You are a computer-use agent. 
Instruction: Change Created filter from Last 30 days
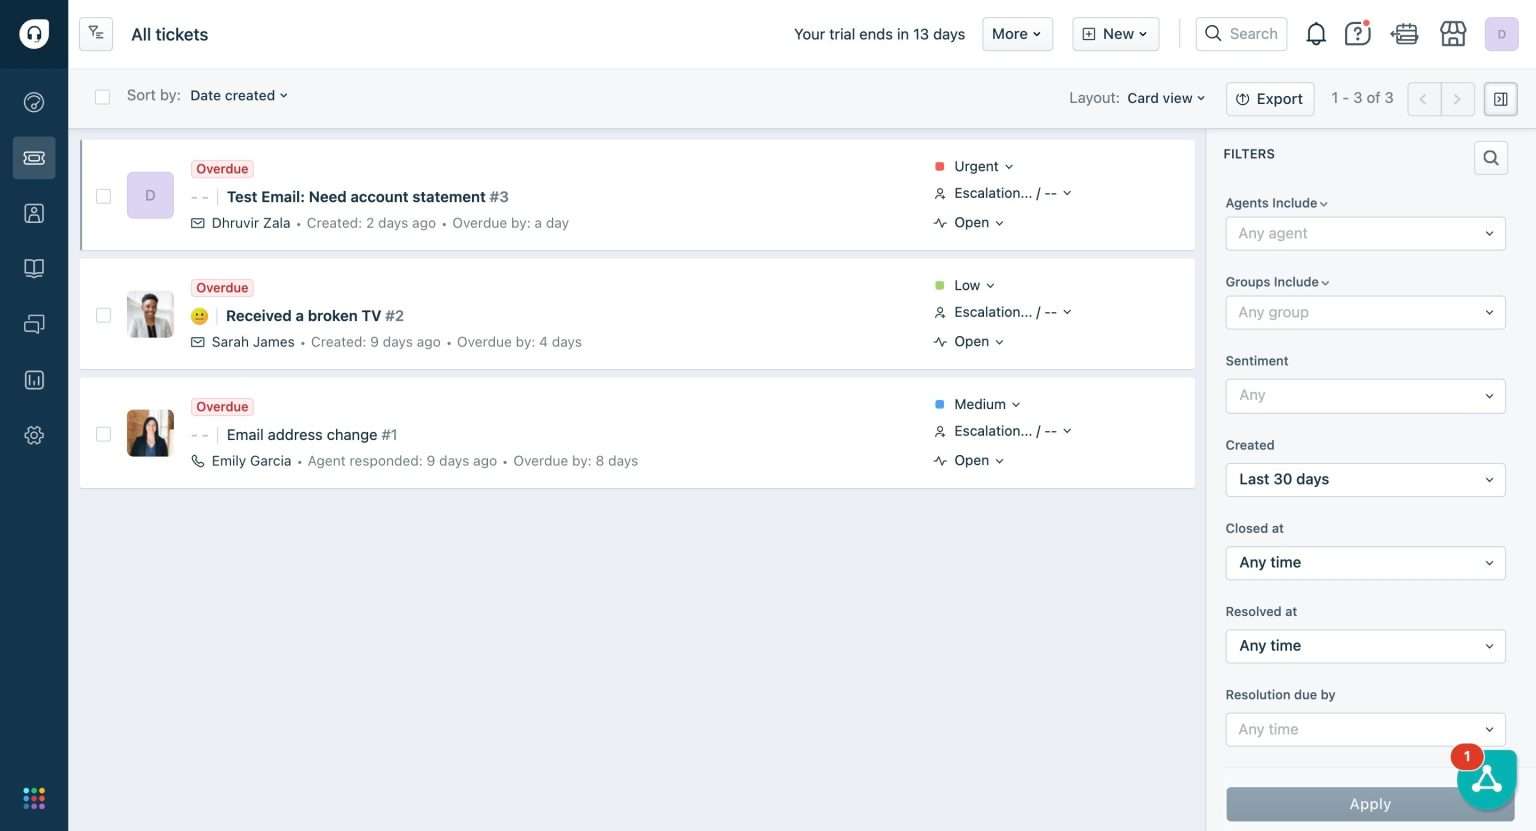pos(1365,479)
